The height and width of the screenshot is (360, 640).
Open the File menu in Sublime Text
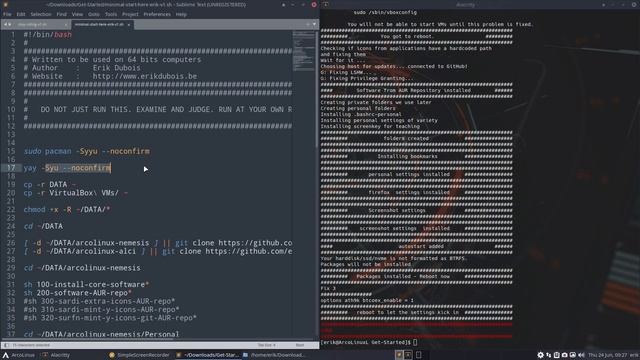7,14
